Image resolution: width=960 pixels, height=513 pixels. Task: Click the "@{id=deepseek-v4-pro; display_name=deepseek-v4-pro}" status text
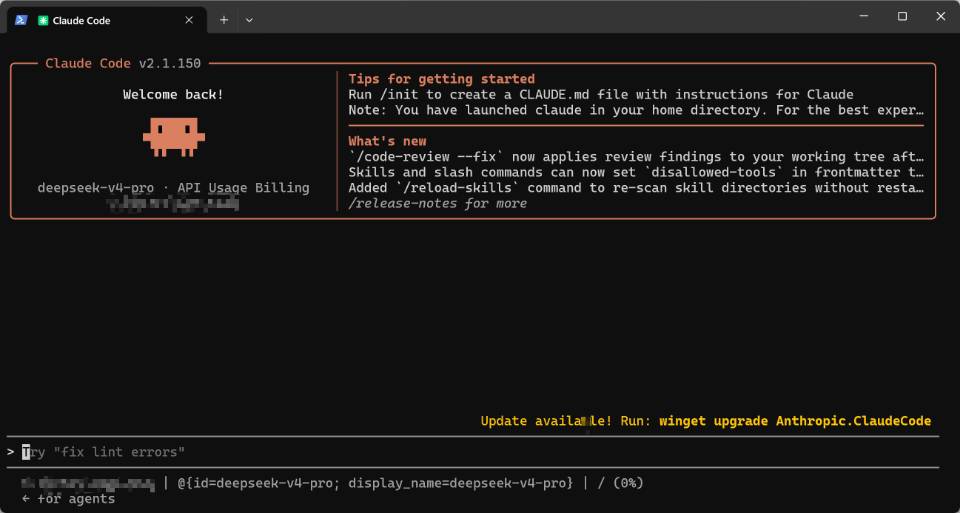pyautogui.click(x=375, y=484)
